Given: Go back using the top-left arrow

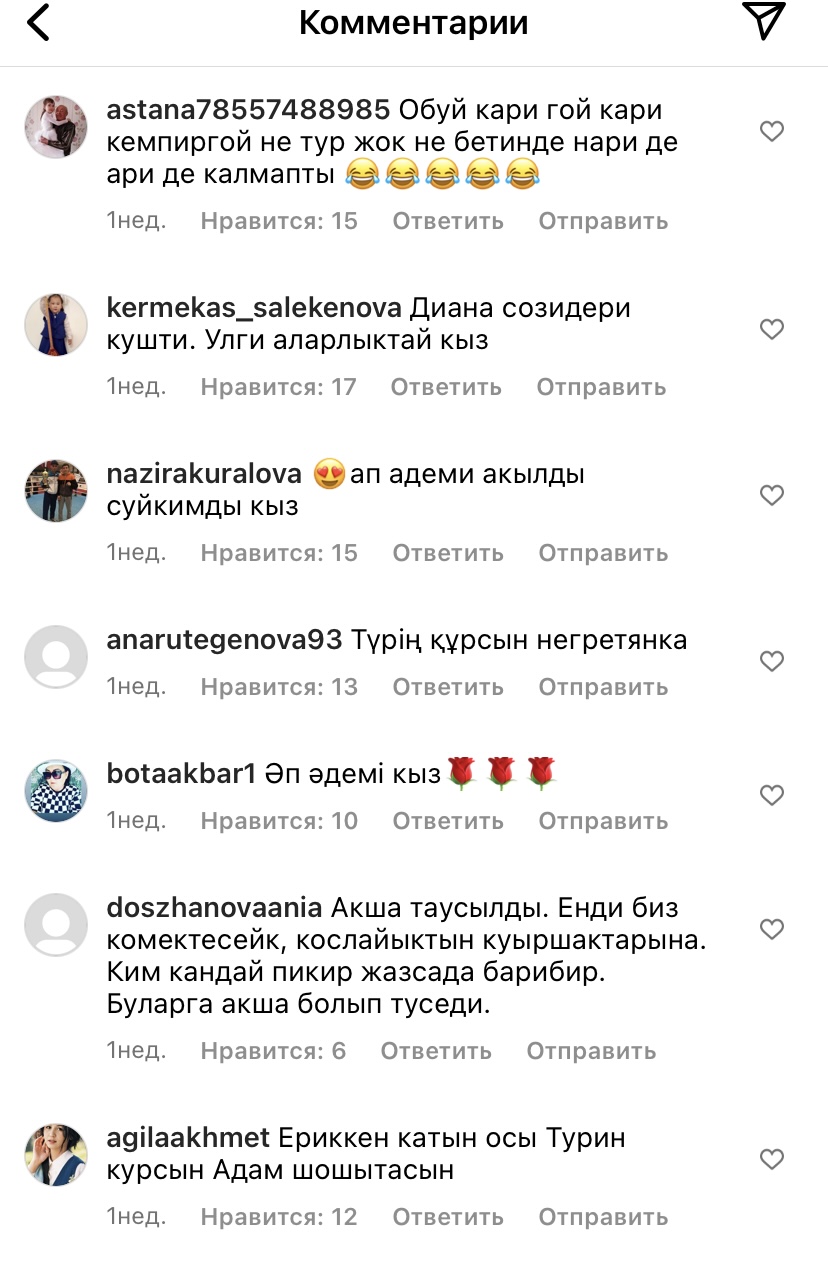Looking at the screenshot, I should click(38, 22).
